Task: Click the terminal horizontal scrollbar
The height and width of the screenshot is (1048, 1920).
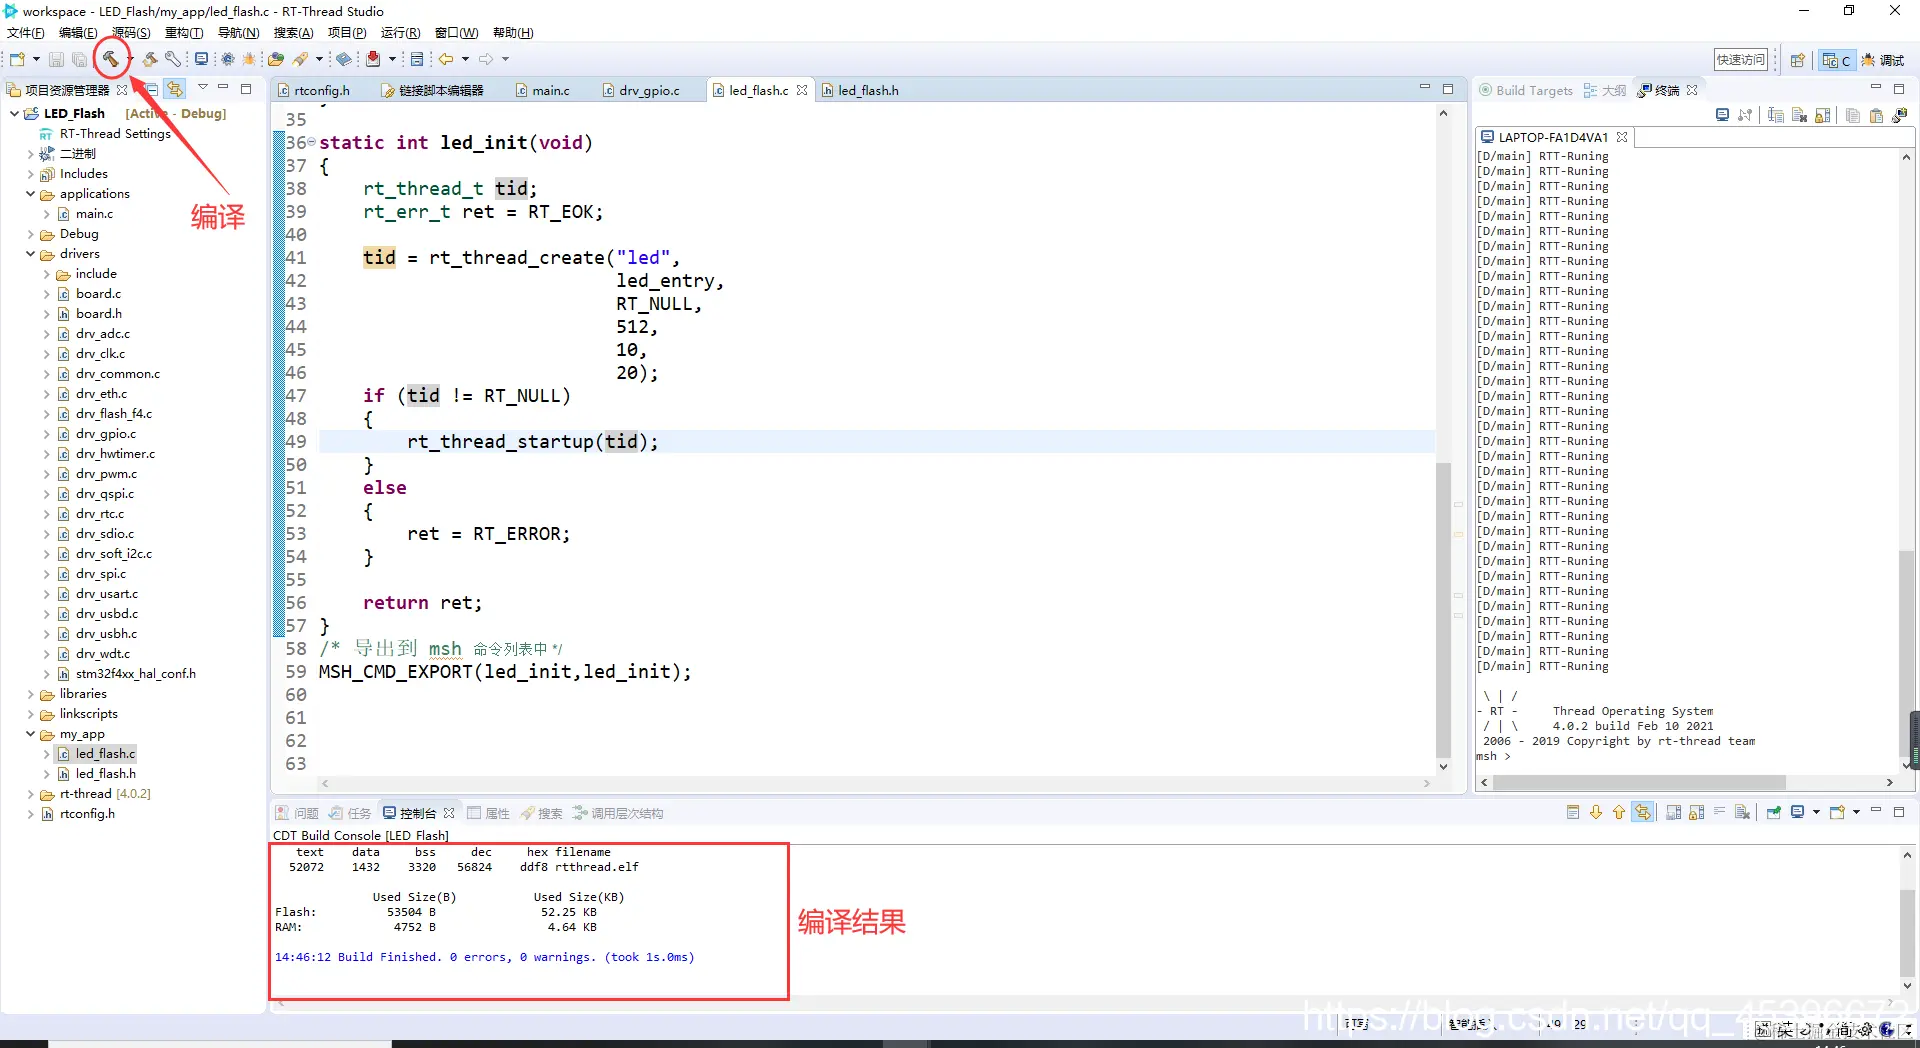Action: click(1640, 782)
